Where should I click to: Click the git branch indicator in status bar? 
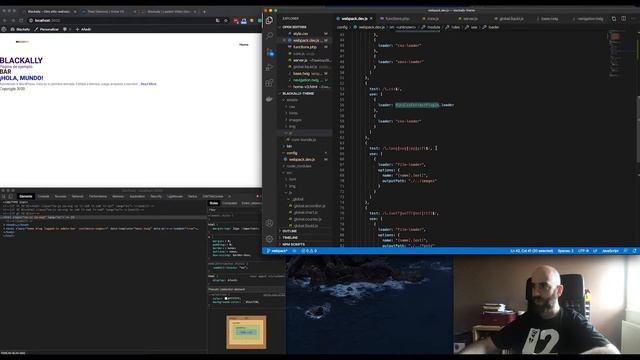pos(277,251)
